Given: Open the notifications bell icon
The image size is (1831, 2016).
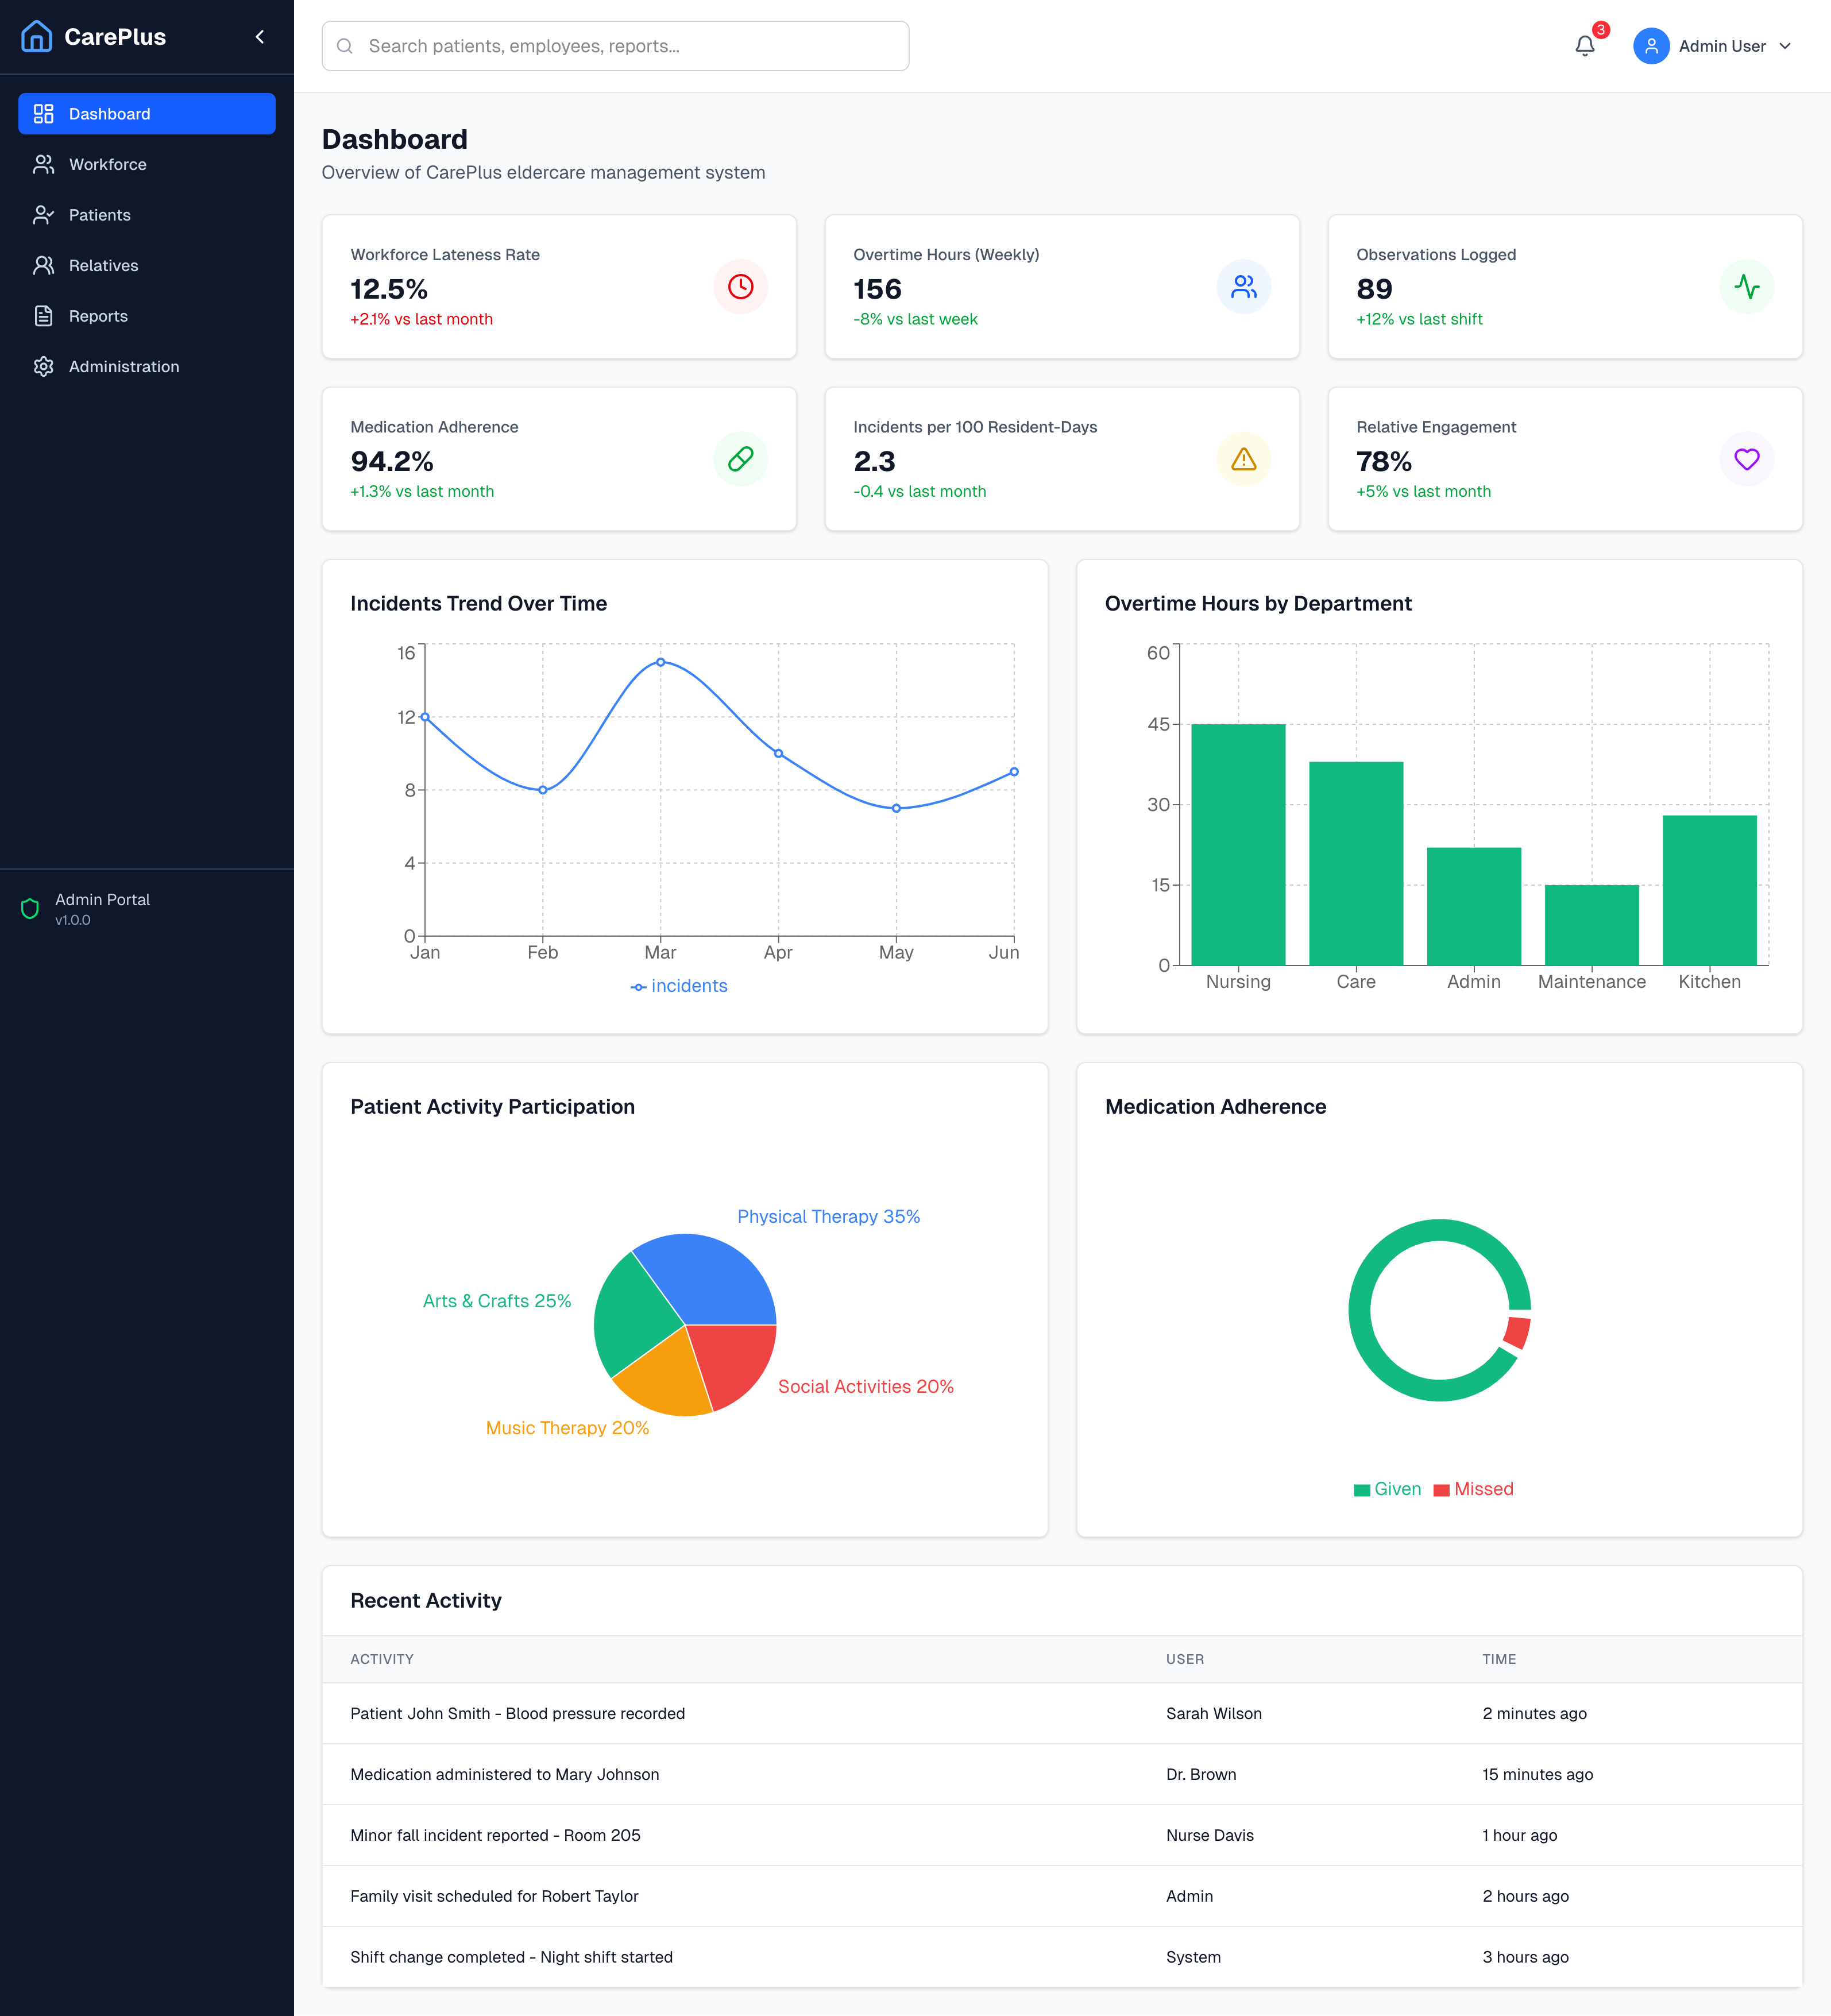Looking at the screenshot, I should click(x=1585, y=45).
